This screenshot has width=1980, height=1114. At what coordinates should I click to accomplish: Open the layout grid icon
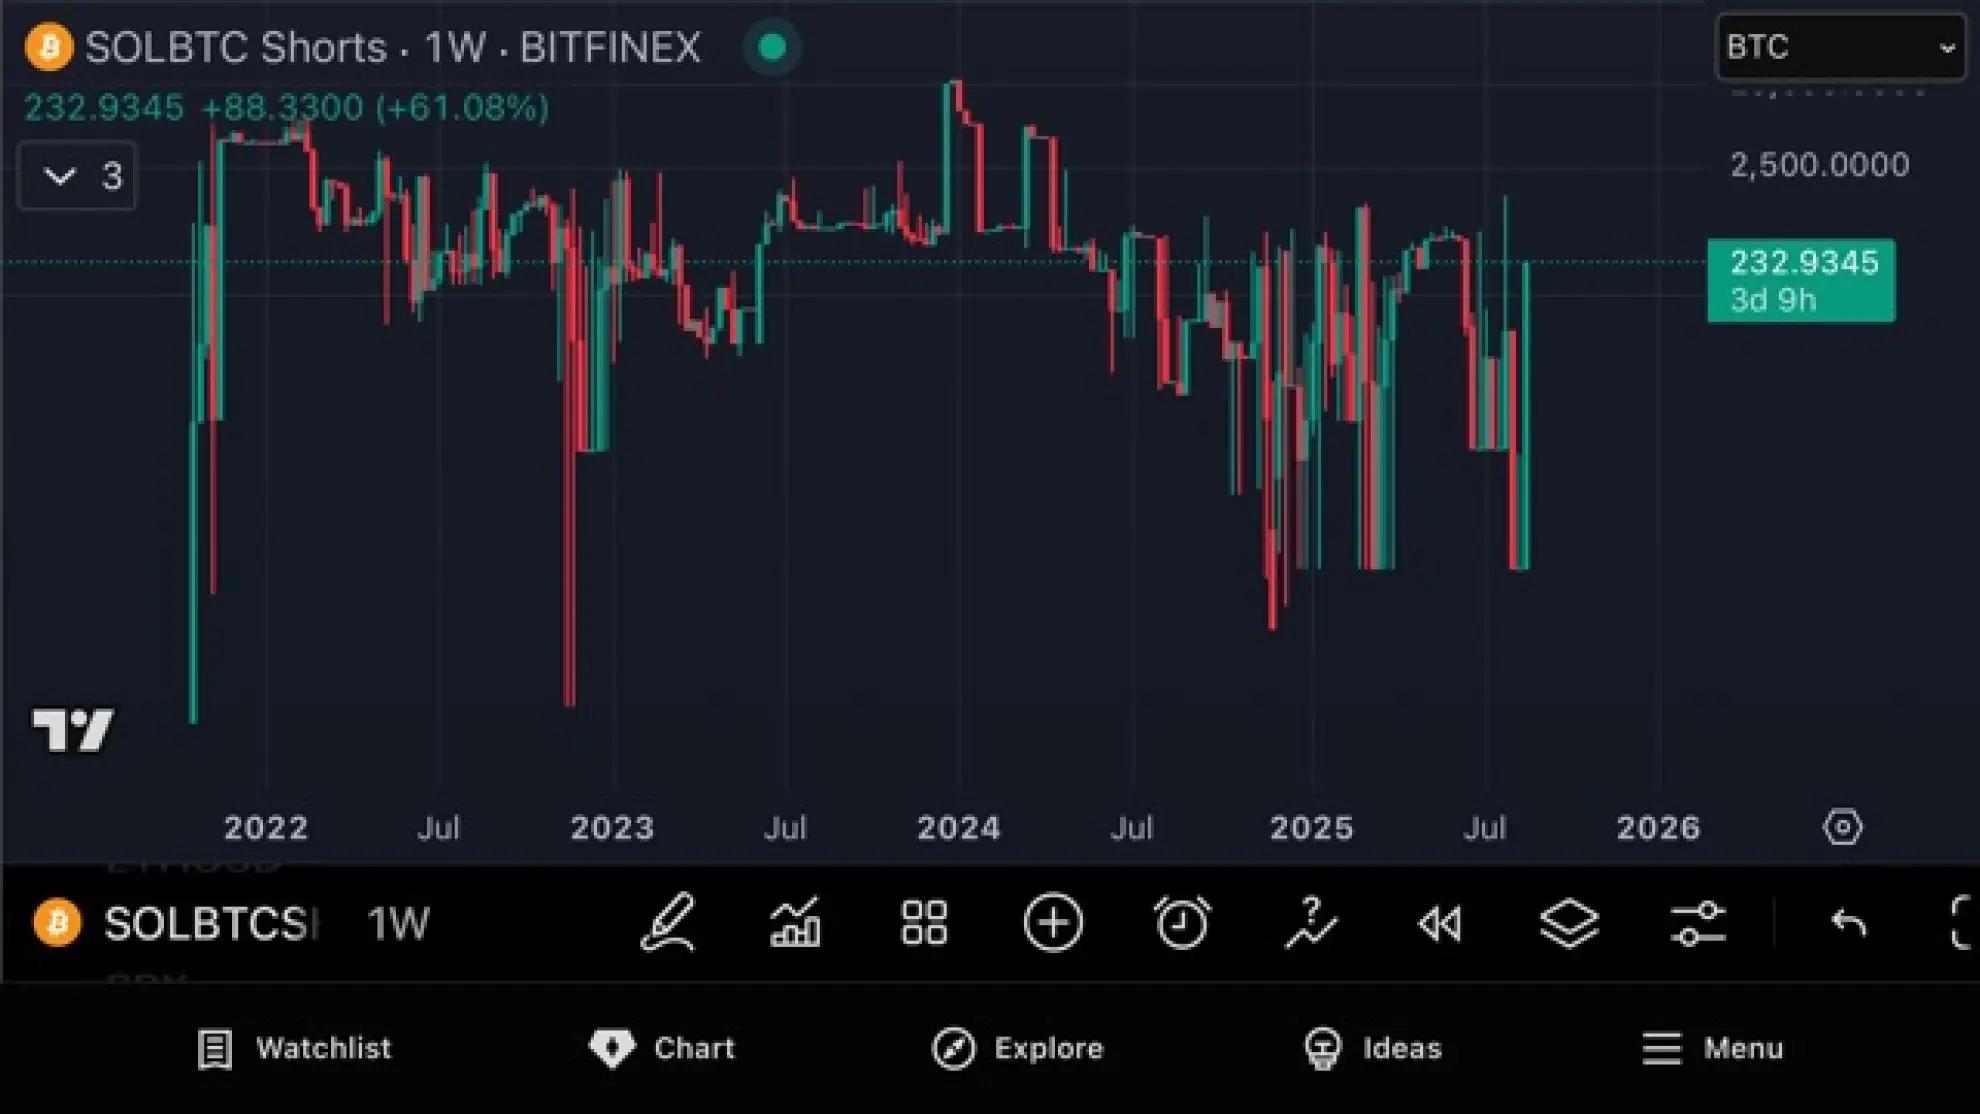(x=924, y=922)
